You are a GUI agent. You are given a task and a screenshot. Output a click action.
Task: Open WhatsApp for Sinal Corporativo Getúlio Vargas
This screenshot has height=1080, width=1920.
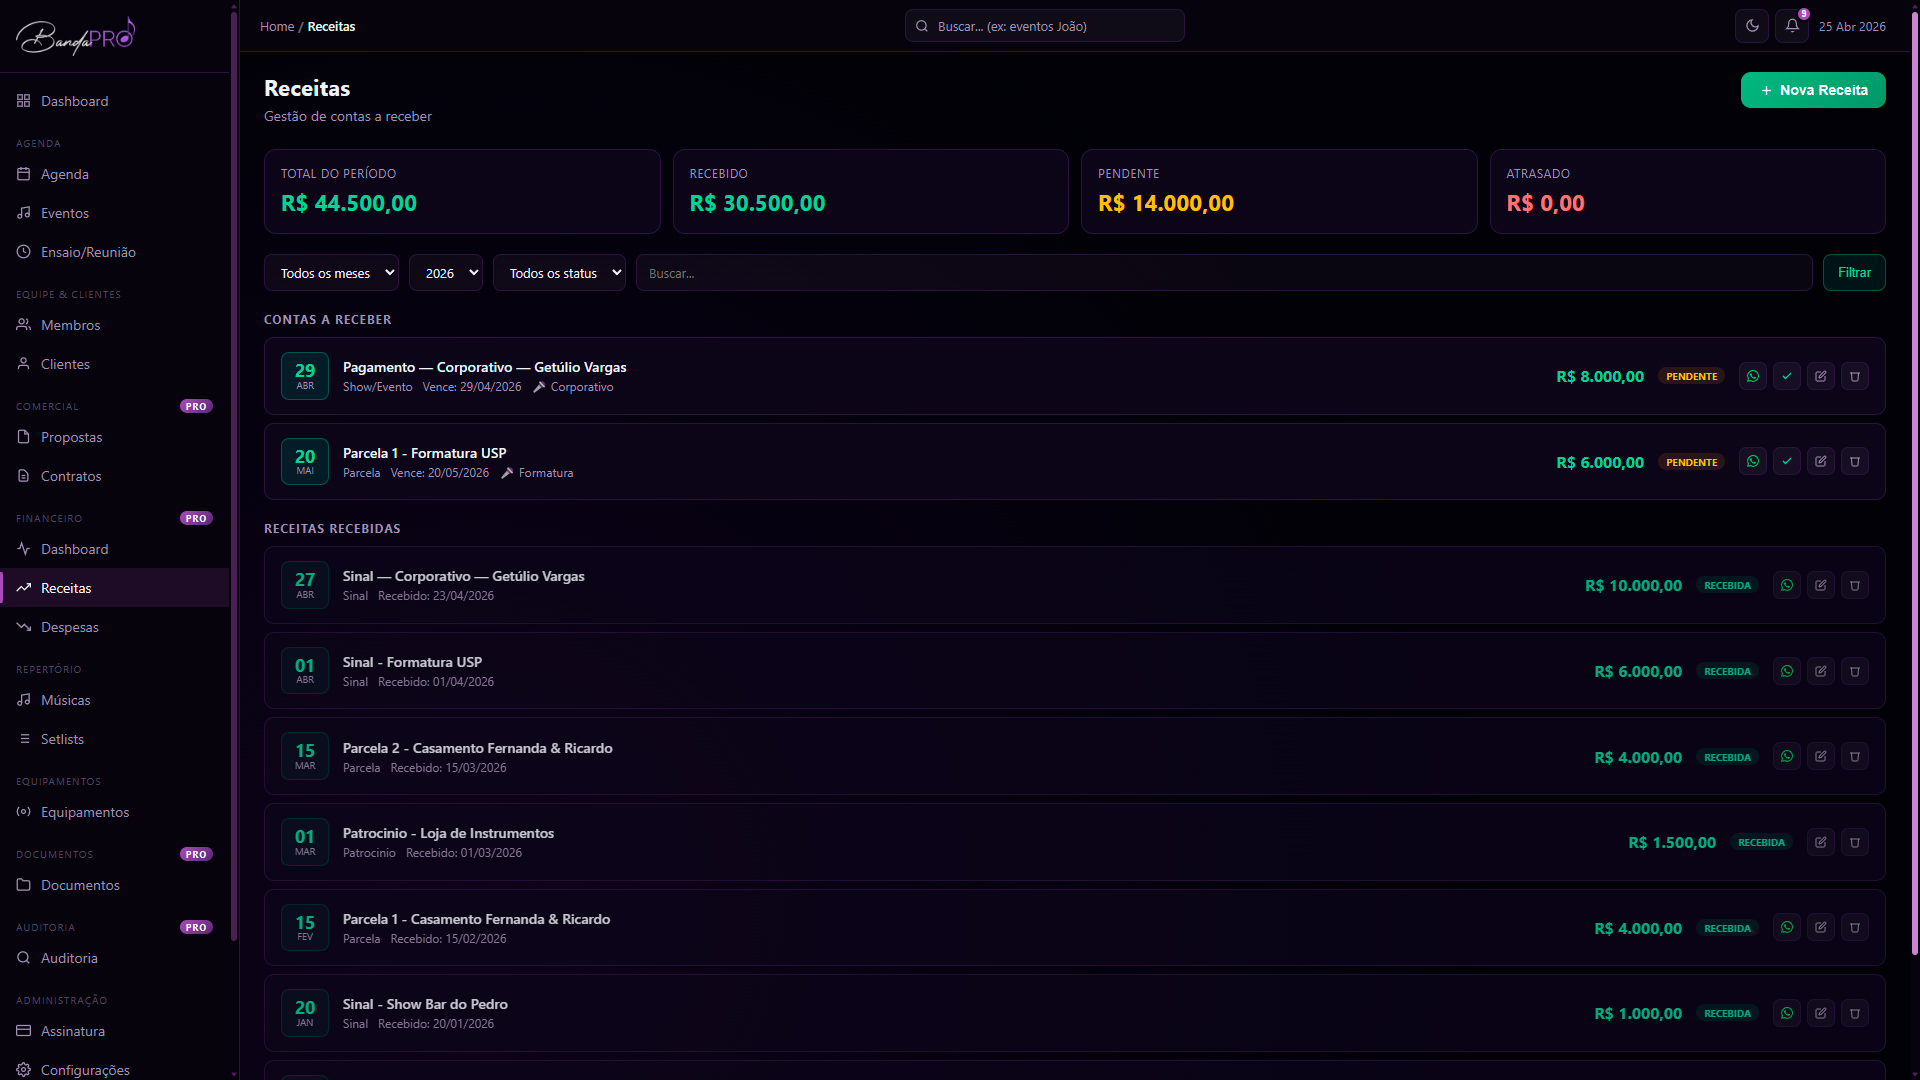pos(1787,585)
